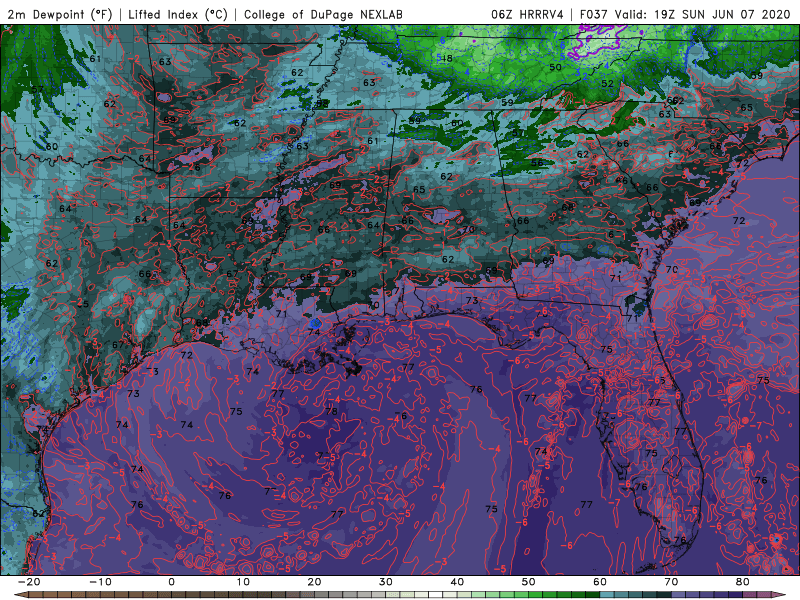
Task: Click the purple colorbar segment above "70"
Action: pos(679,595)
